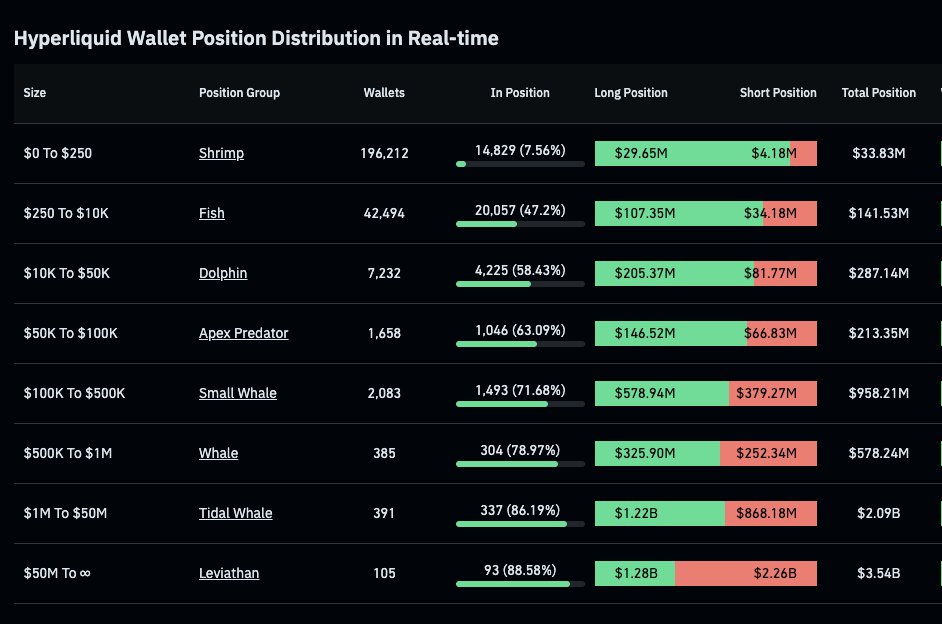Click the Fish 47.2% in-position progress bar
Image resolution: width=942 pixels, height=624 pixels.
[520, 224]
